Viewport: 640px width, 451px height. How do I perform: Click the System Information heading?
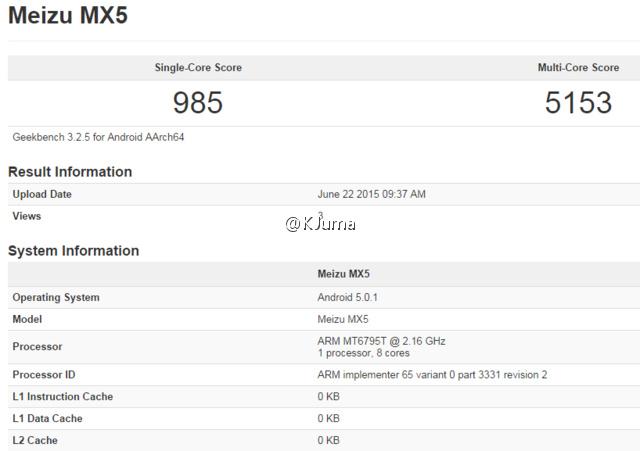[73, 251]
